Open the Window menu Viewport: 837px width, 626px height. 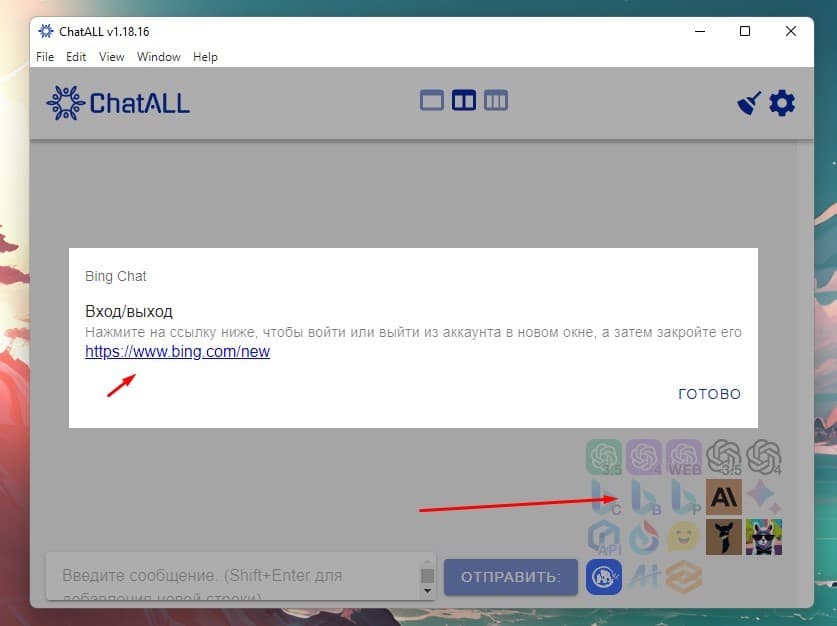coord(159,57)
